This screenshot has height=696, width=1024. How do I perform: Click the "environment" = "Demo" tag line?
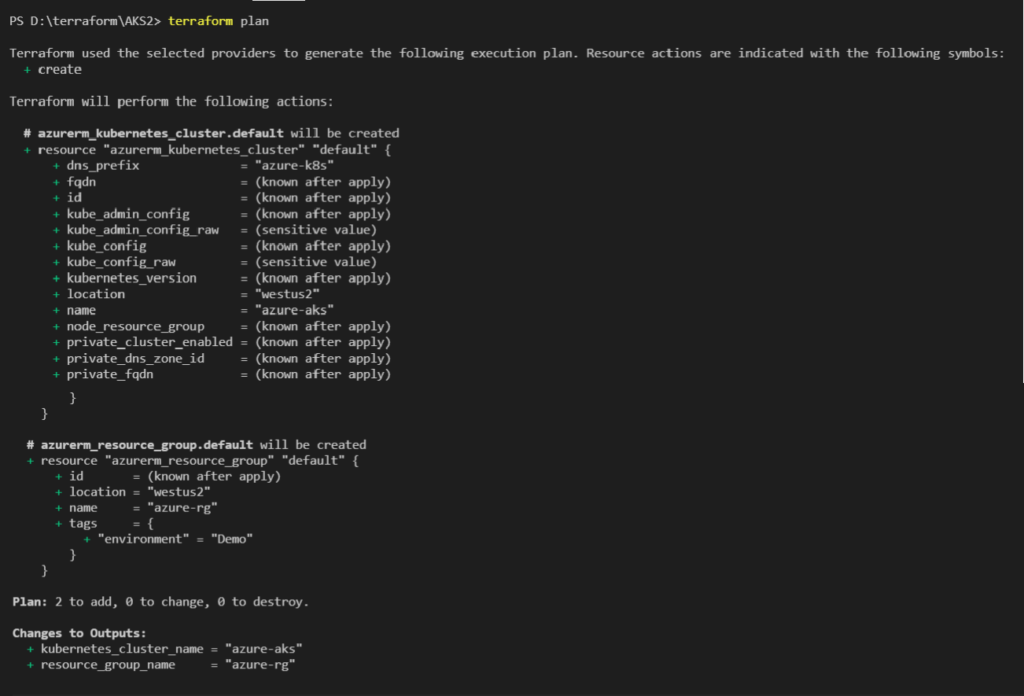(x=175, y=539)
